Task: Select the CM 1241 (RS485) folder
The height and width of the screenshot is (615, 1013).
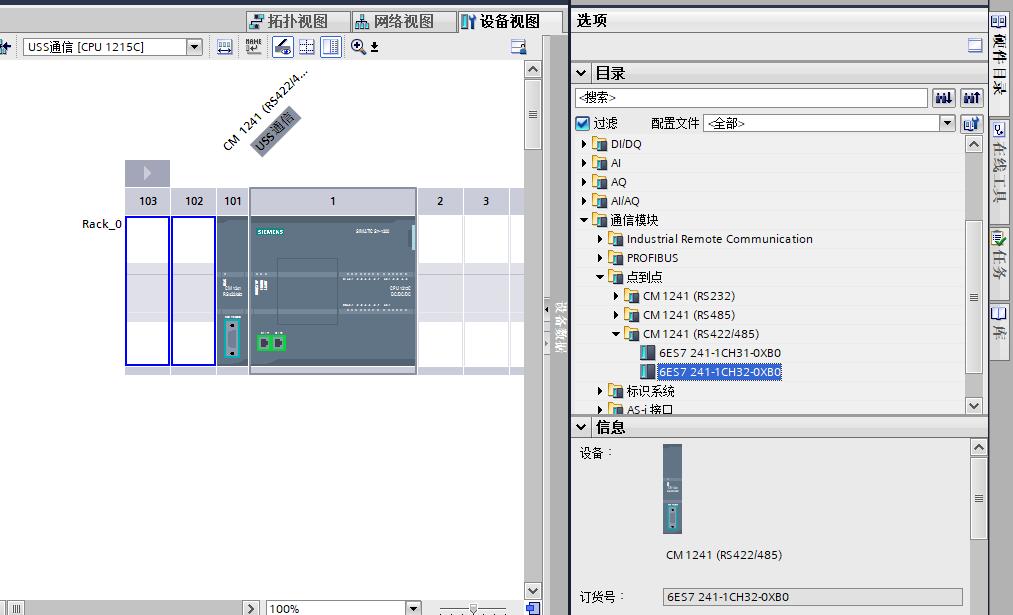Action: click(689, 315)
